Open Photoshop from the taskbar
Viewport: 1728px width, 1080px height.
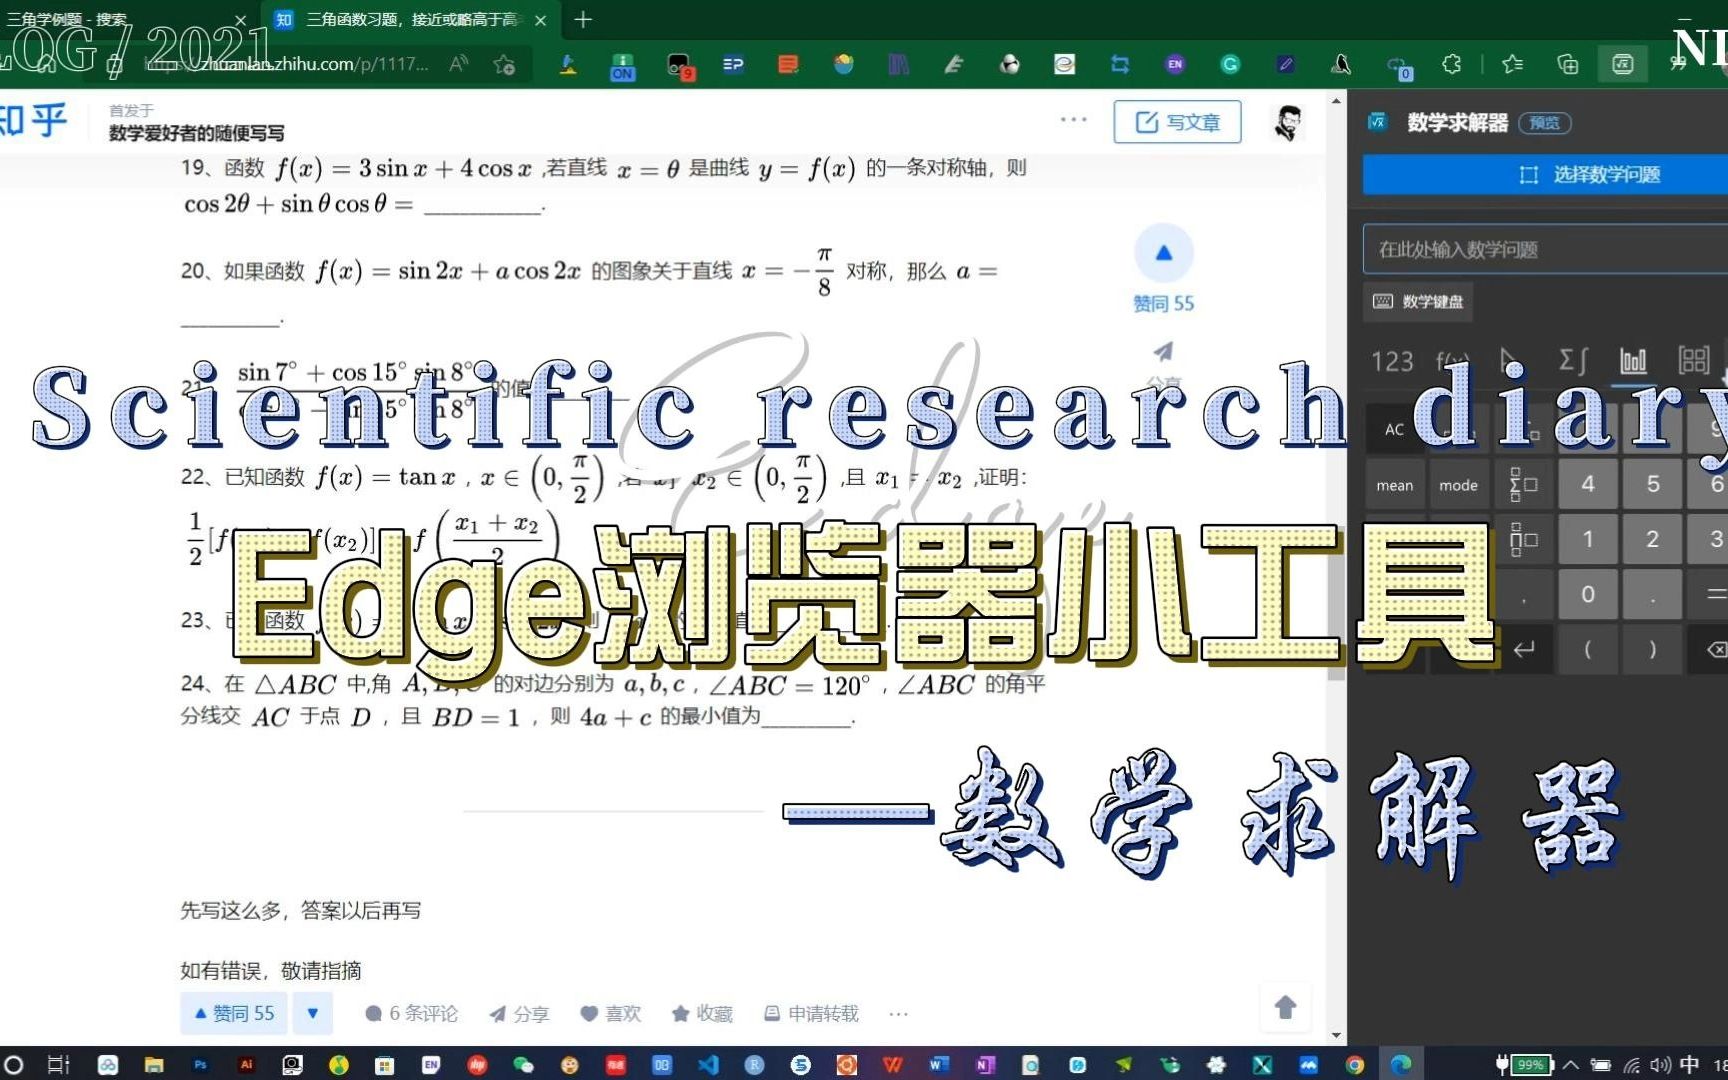[200, 1065]
